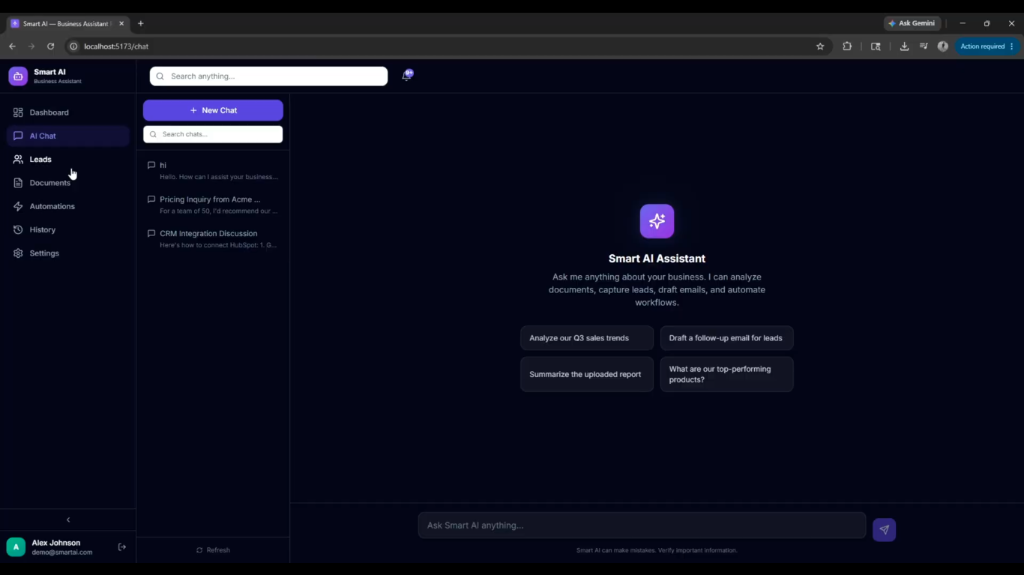Click the site info icon in address bar
The width and height of the screenshot is (1024, 575).
point(73,46)
